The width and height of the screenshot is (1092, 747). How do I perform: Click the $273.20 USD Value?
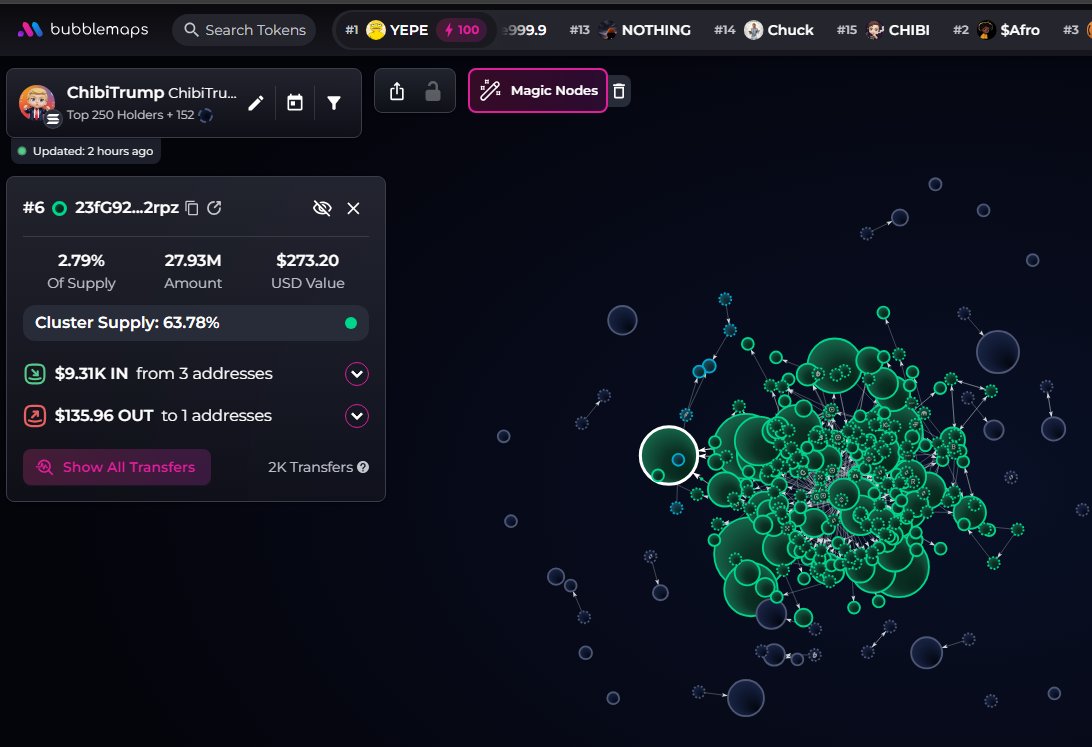(308, 260)
